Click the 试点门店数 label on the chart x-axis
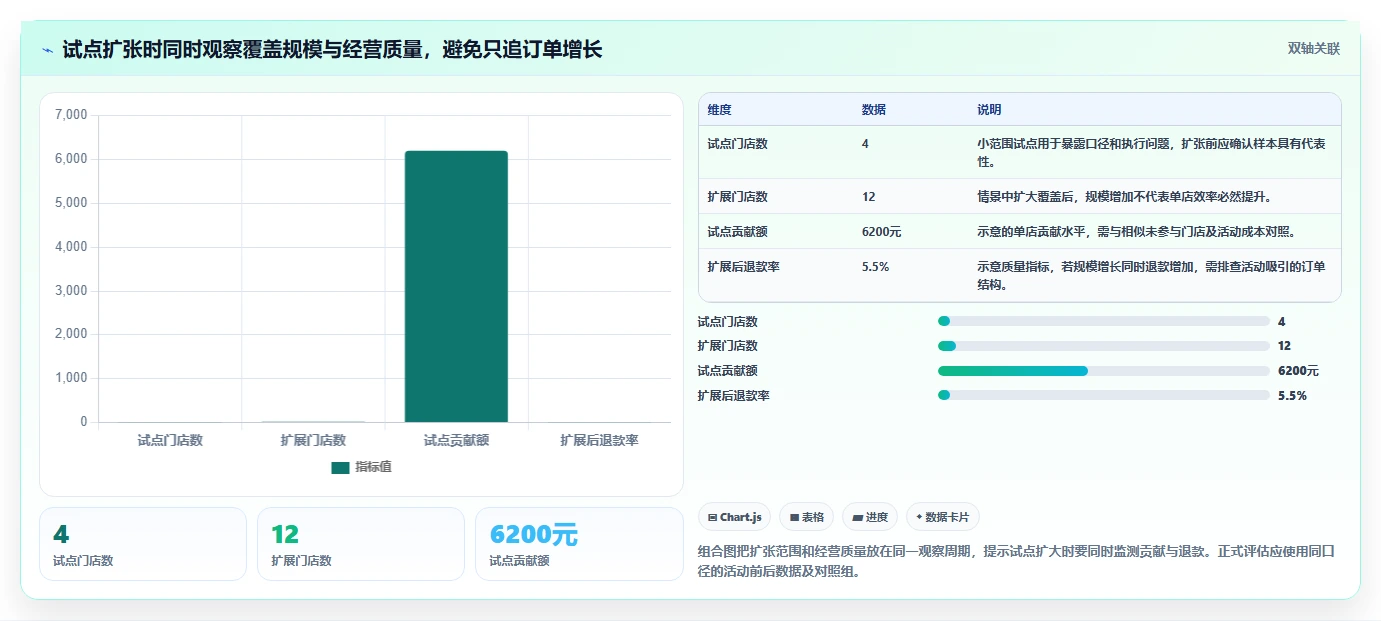This screenshot has width=1381, height=621. tap(170, 440)
